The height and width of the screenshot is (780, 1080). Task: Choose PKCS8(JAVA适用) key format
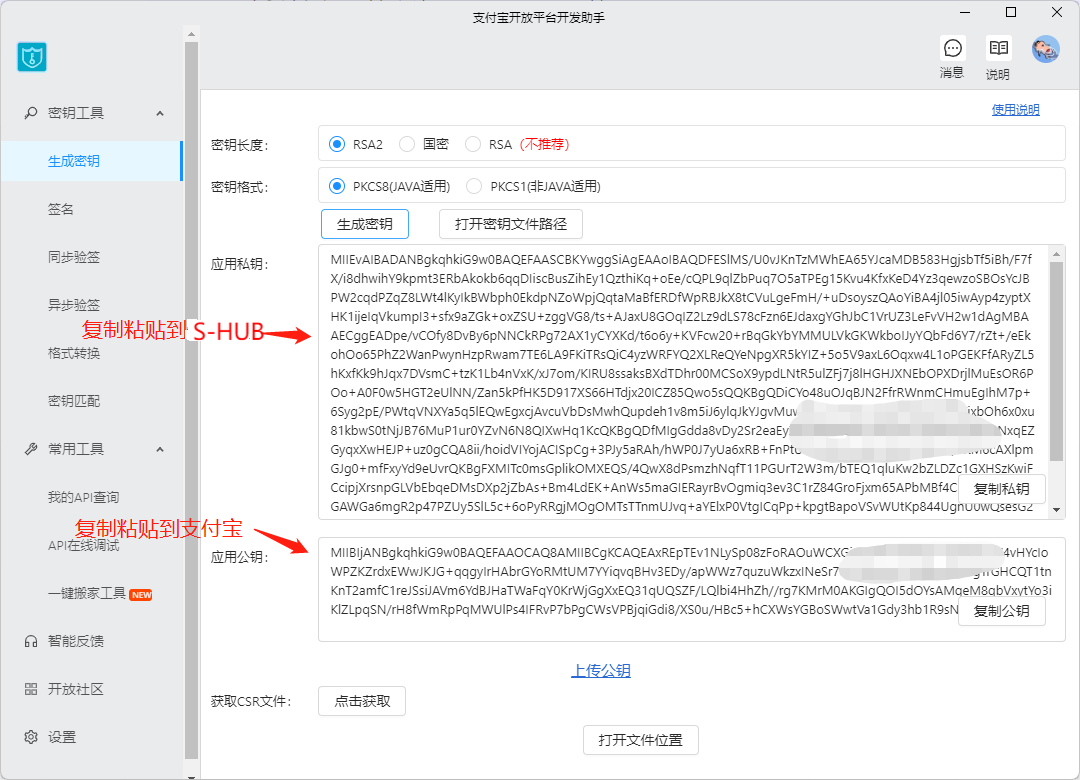pyautogui.click(x=337, y=186)
